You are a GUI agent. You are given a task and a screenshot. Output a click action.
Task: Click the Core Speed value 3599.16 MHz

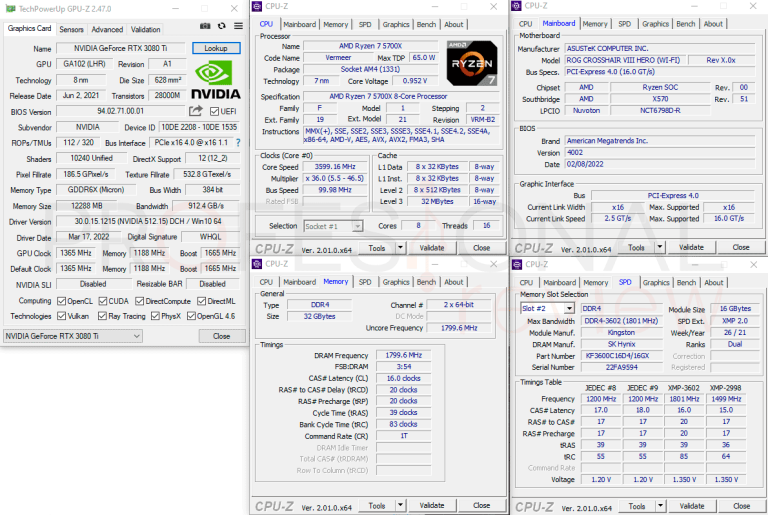[335, 167]
